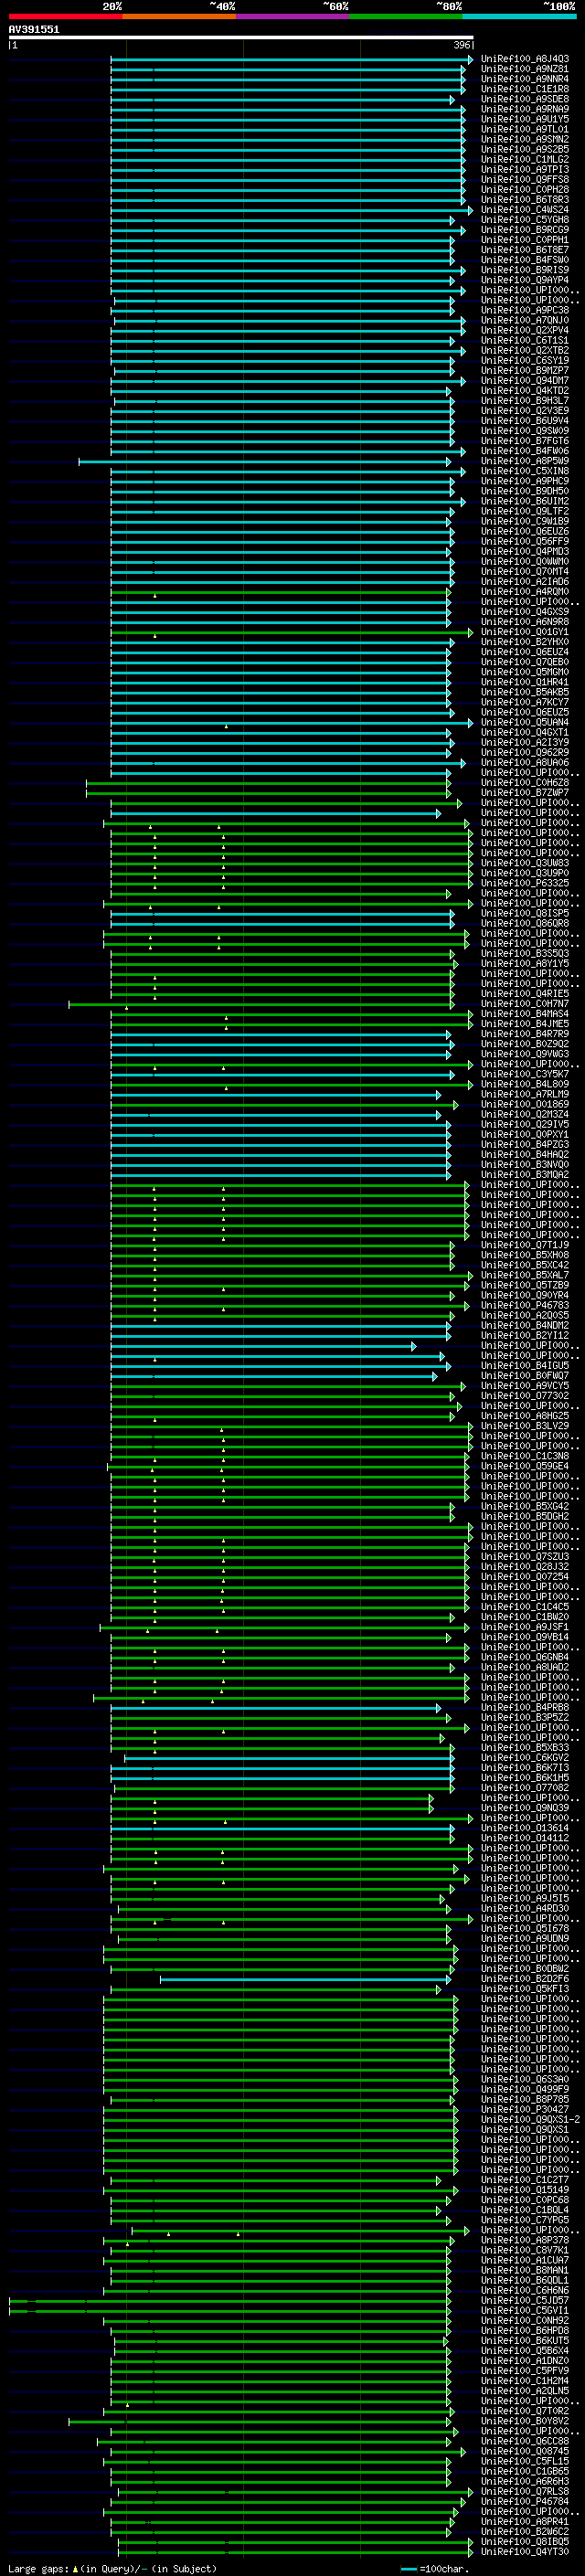Select the UniRef100_Q2XPV4 entry
The width and height of the screenshot is (585, 2576).
525,330
